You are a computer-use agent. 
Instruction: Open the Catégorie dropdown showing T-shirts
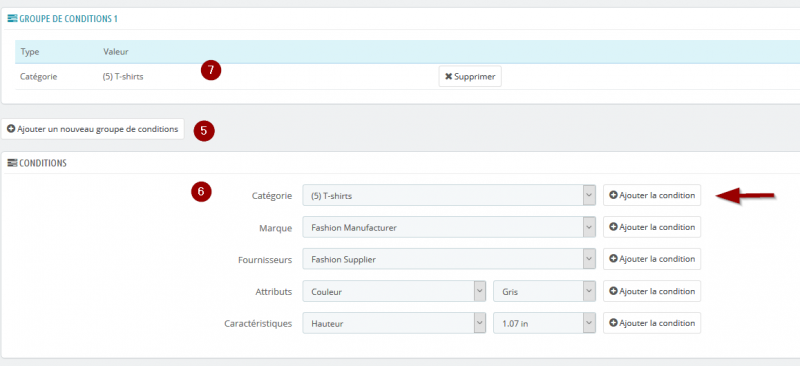coord(449,195)
